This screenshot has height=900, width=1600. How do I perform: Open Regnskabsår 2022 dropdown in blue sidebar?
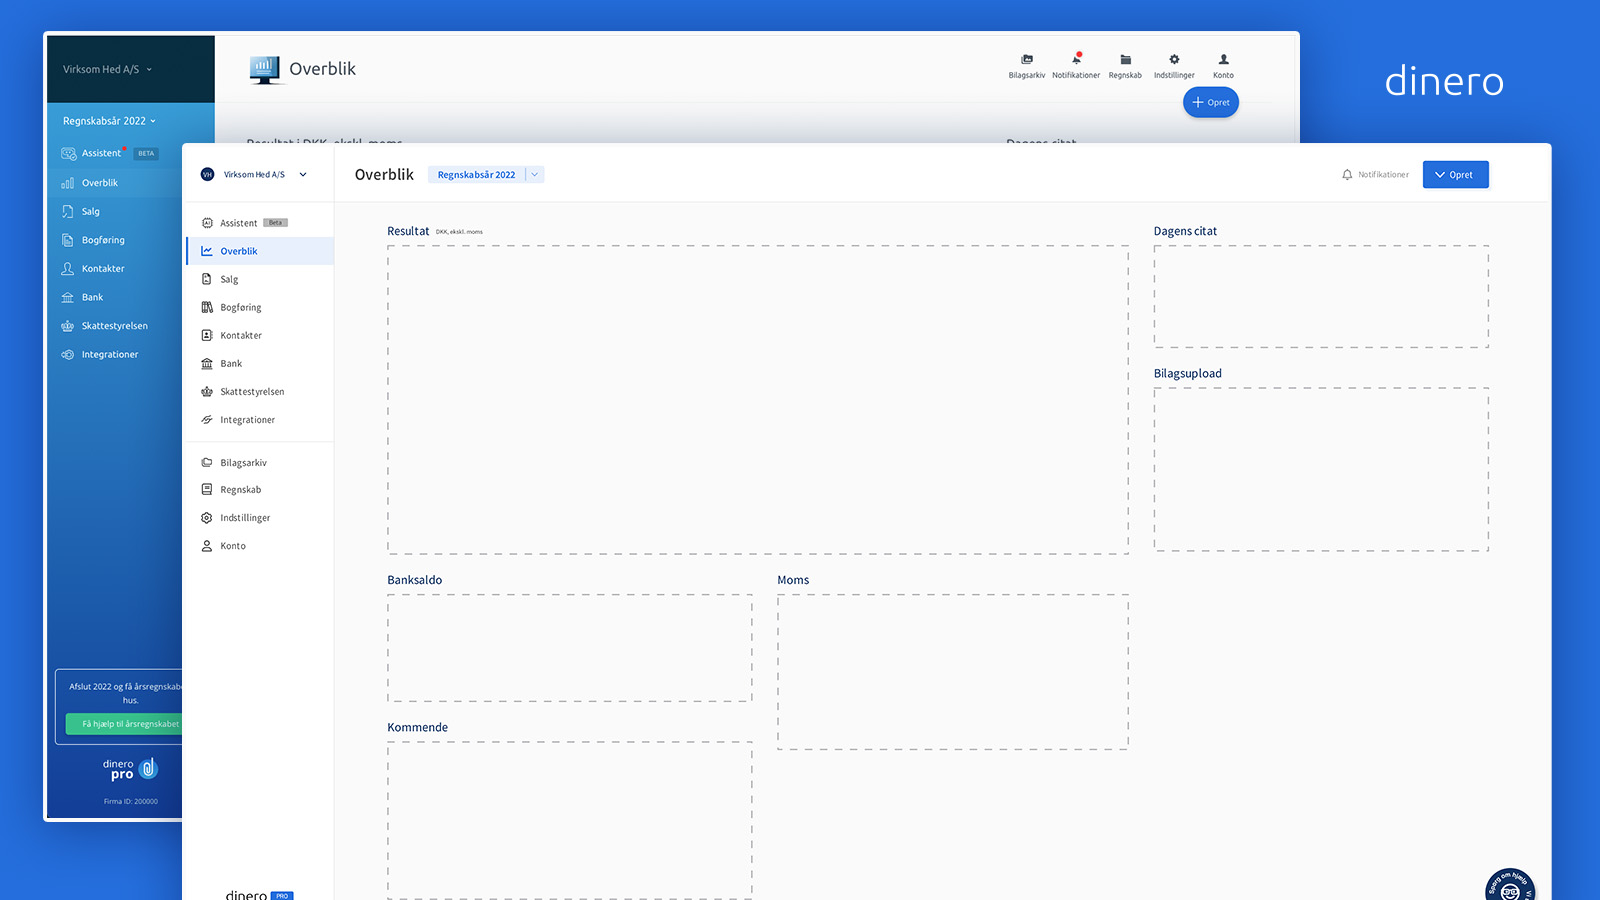coord(109,121)
